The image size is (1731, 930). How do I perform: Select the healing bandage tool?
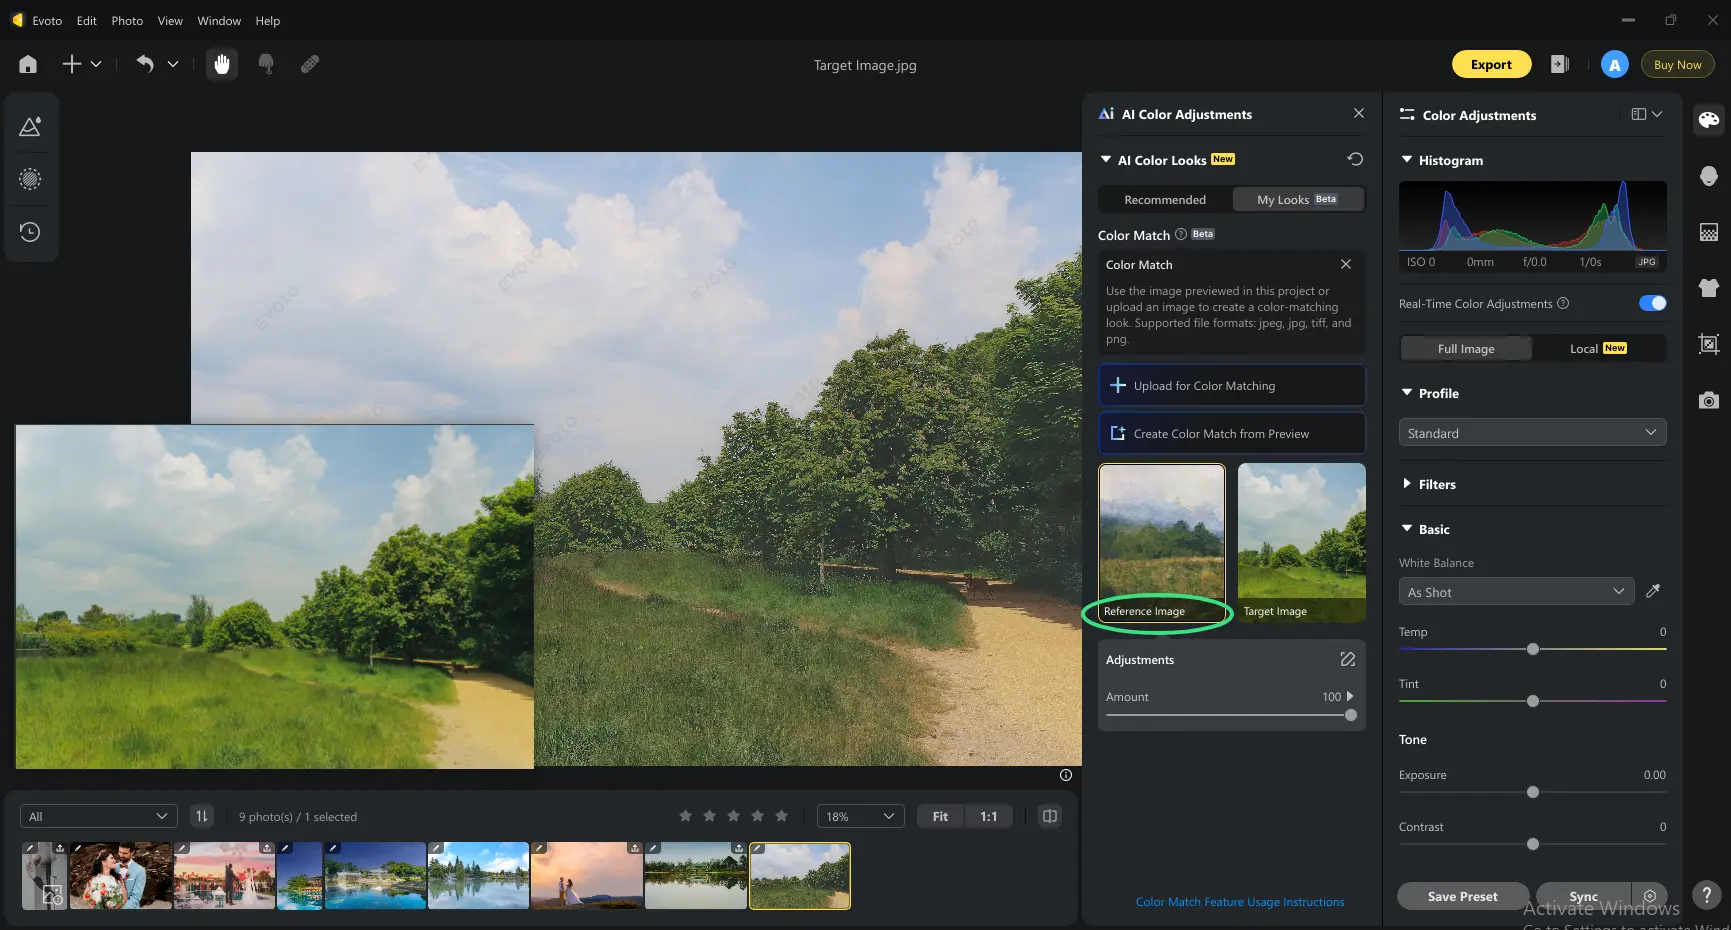310,64
